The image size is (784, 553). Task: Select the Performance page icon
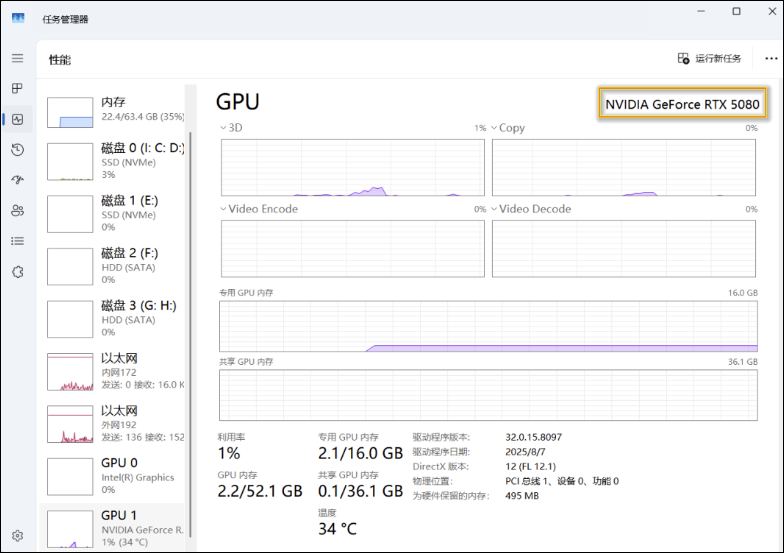[x=17, y=120]
